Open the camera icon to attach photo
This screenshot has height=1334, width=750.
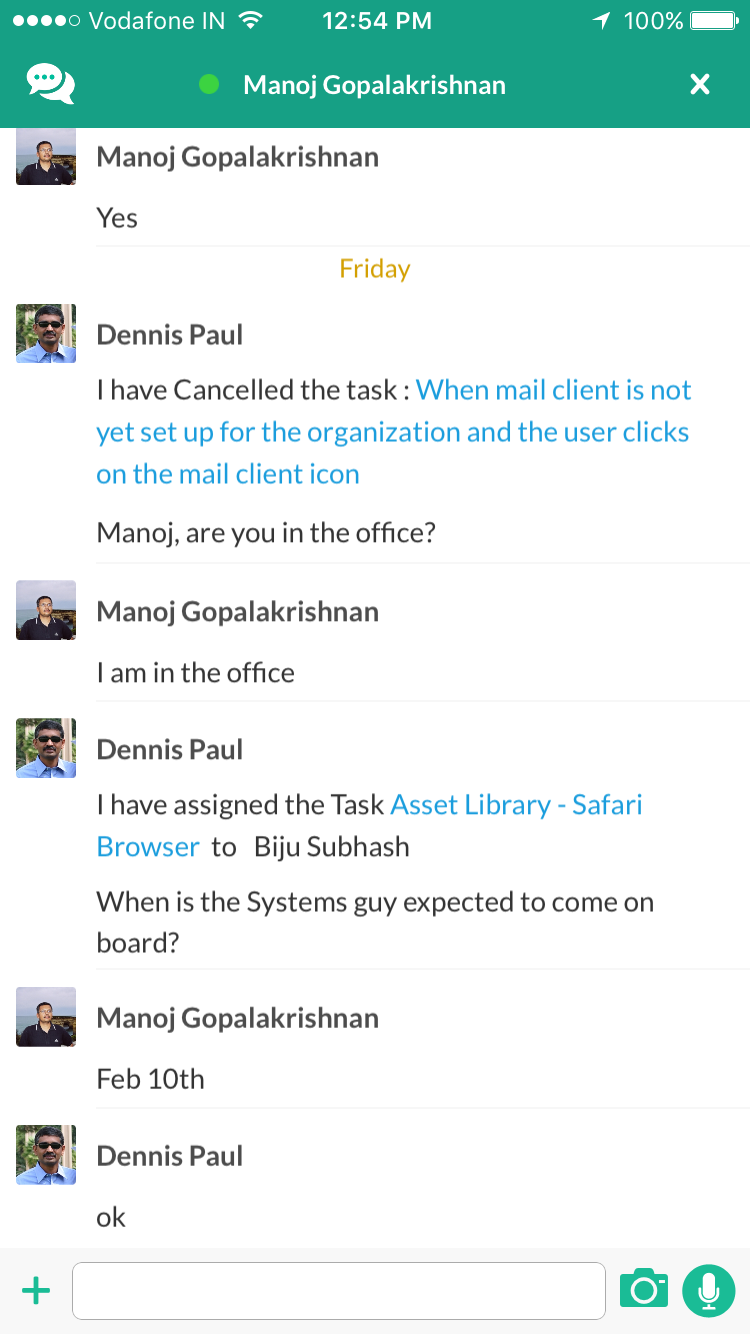point(643,1290)
